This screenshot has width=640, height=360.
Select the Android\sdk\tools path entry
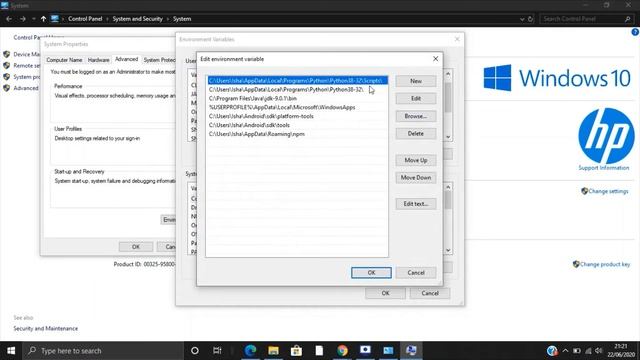[297, 125]
